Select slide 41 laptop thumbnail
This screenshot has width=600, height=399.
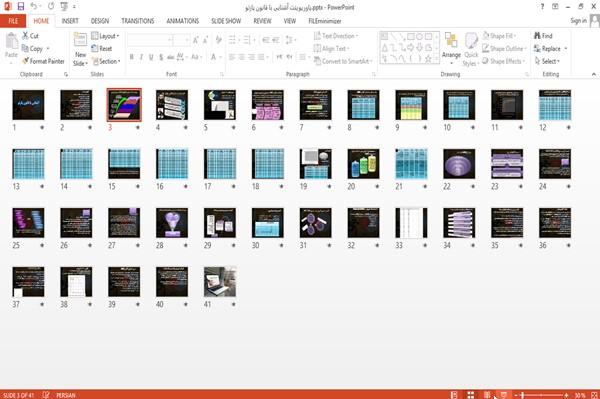tap(220, 282)
